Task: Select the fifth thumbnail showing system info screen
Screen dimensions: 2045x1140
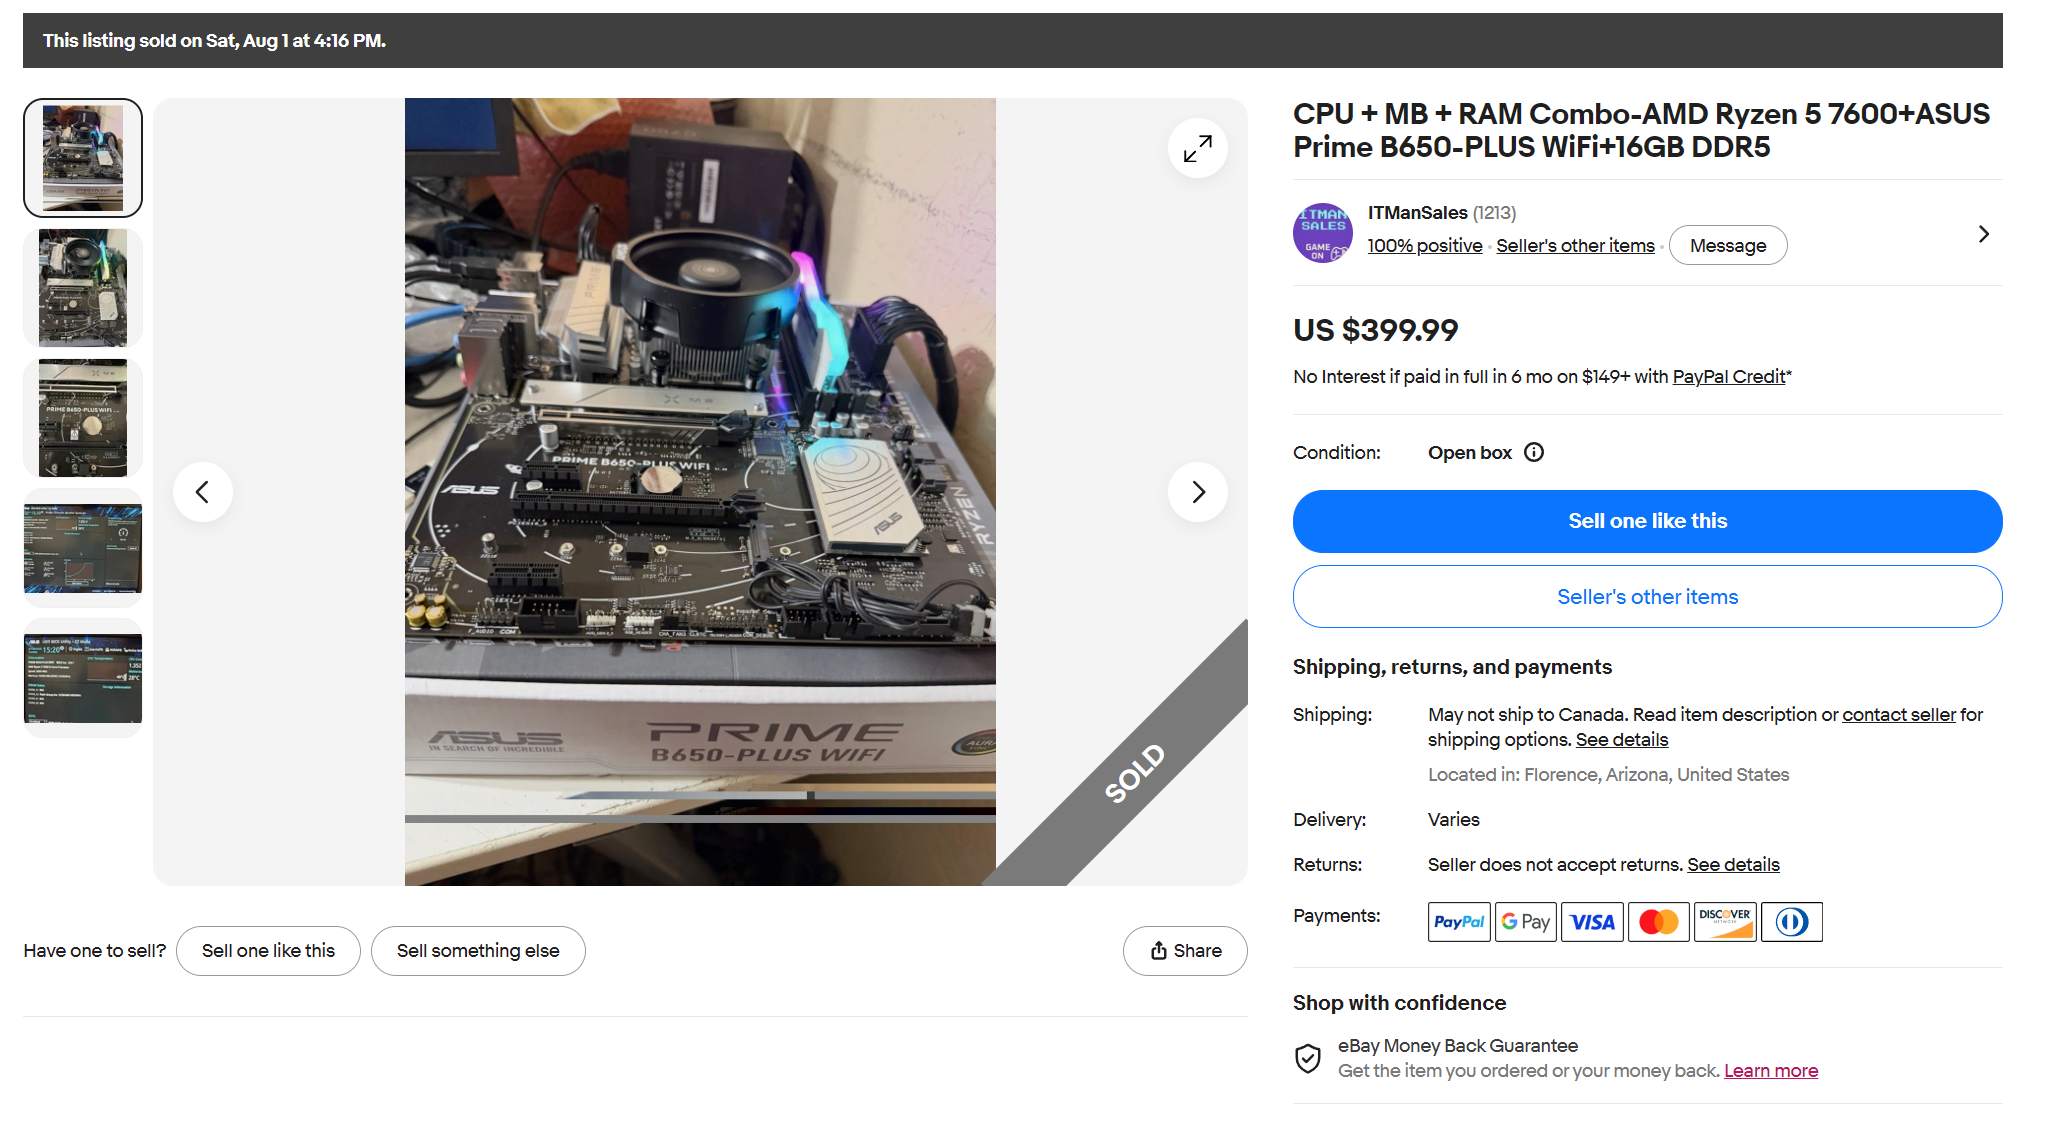Action: pyautogui.click(x=83, y=678)
